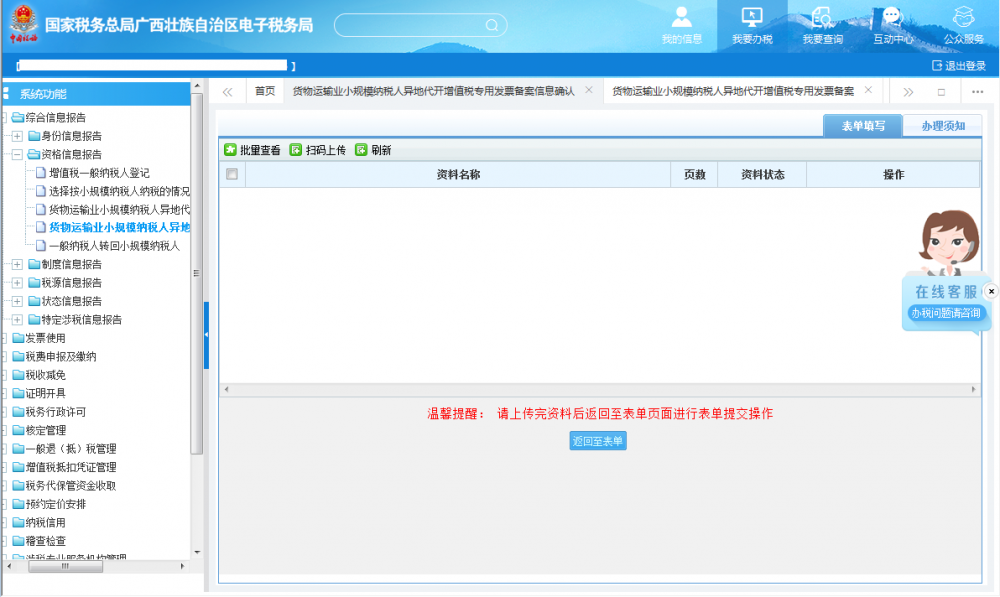Open 公众服务 icon in header
This screenshot has height=597, width=1000.
tap(963, 18)
